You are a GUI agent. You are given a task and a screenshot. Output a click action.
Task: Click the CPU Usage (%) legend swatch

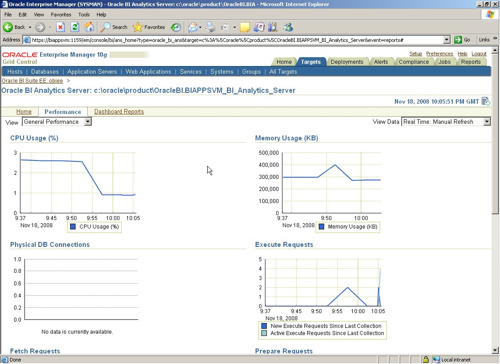tap(73, 227)
